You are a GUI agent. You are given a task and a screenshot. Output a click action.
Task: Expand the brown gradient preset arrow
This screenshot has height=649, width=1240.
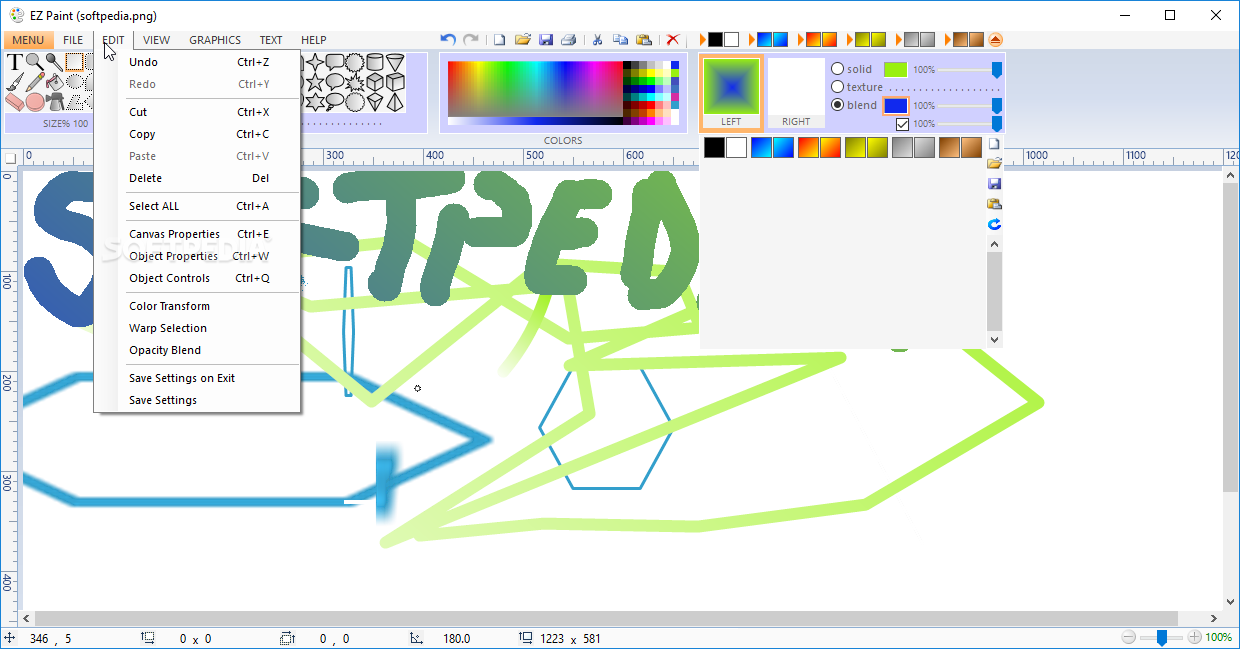pos(947,40)
